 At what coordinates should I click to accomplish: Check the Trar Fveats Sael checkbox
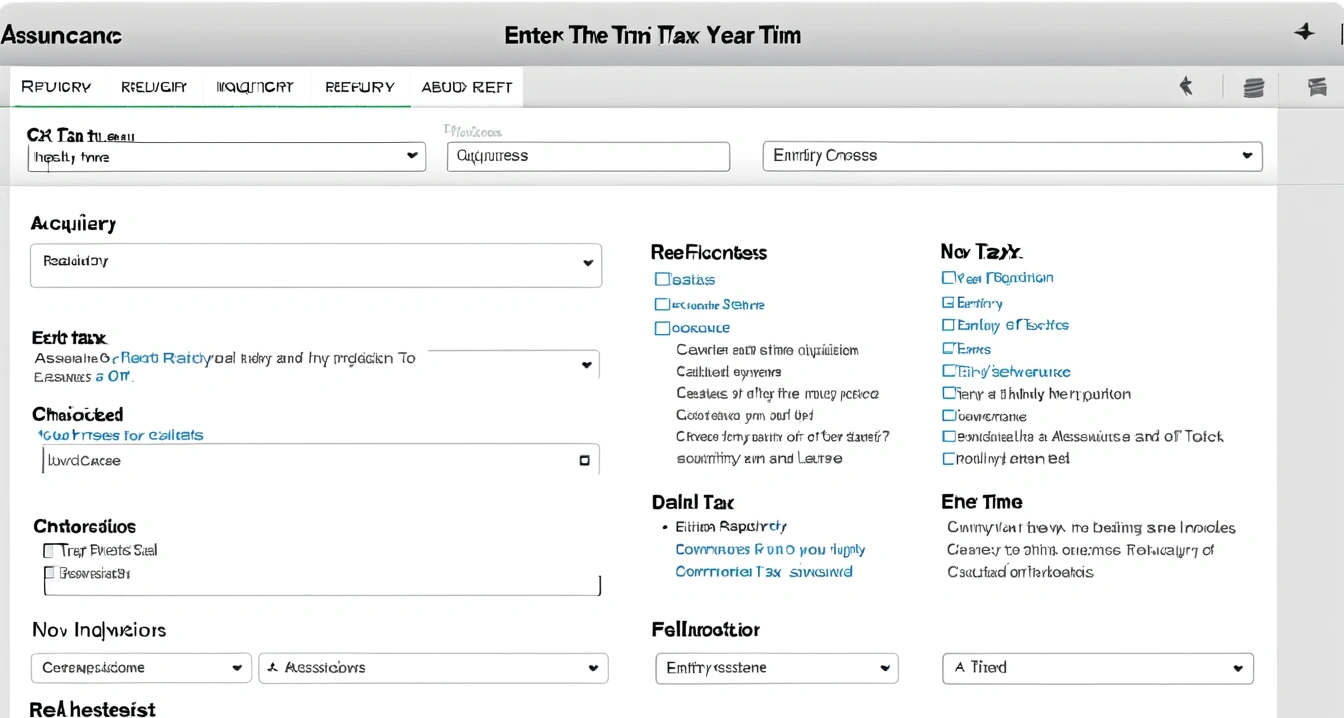pos(50,550)
